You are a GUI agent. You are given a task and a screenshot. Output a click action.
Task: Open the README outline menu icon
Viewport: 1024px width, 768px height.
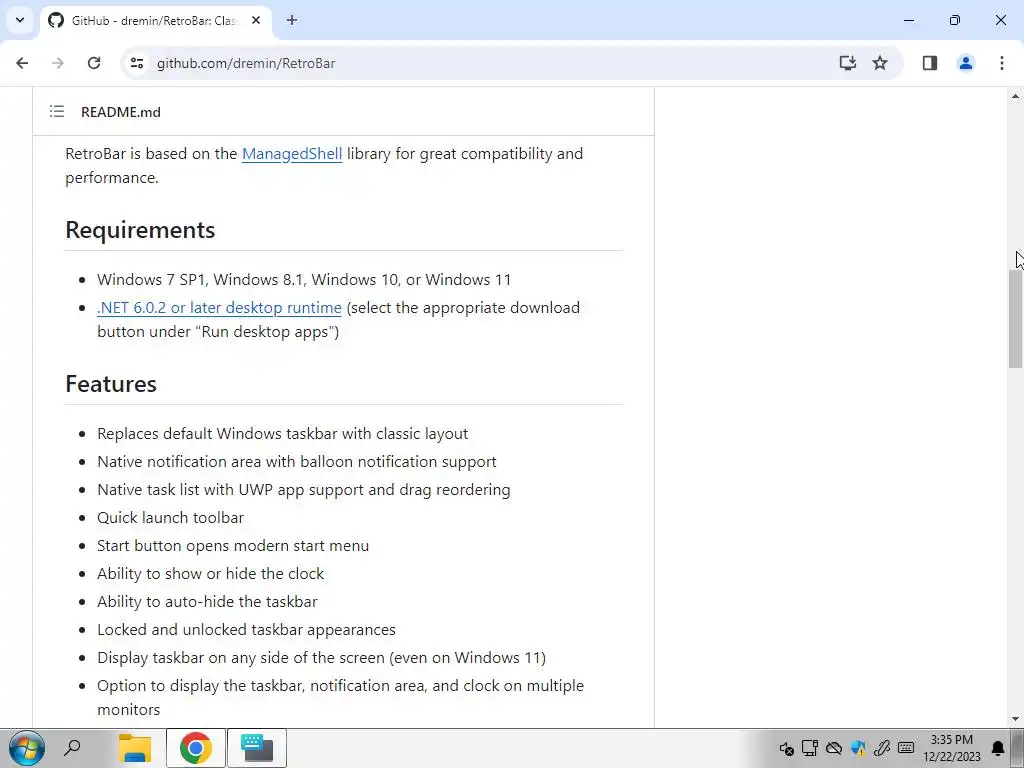point(57,112)
